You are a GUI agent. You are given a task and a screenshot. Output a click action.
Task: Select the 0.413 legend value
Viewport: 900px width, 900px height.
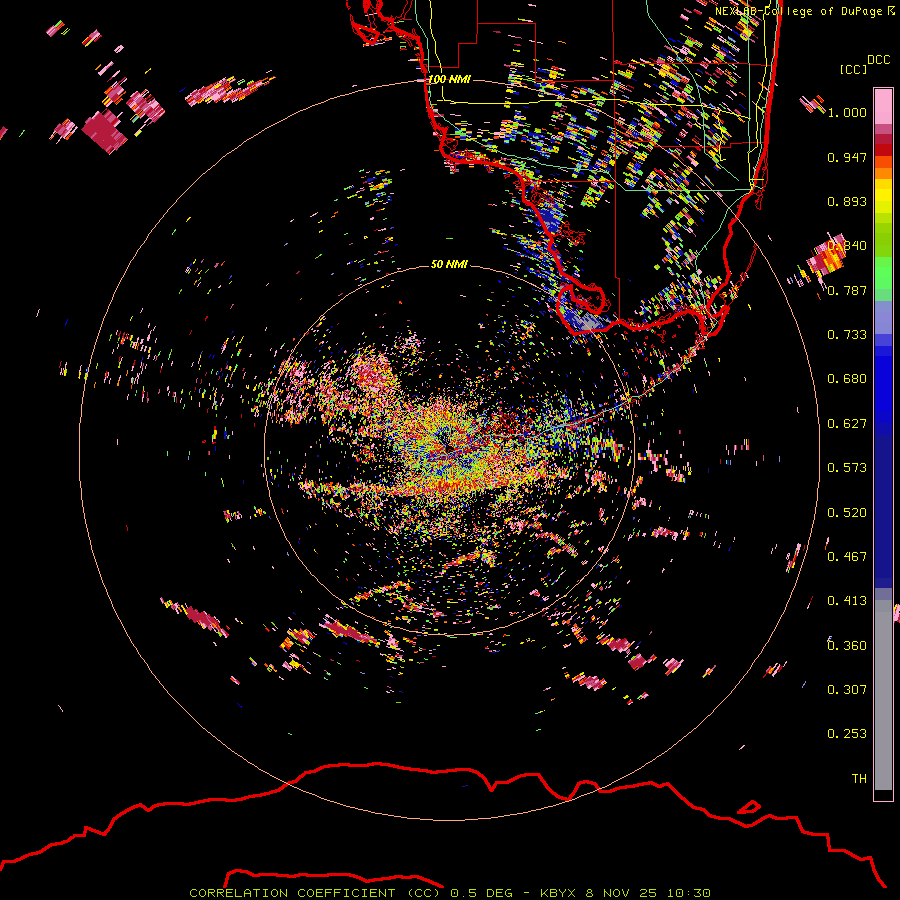pos(847,601)
